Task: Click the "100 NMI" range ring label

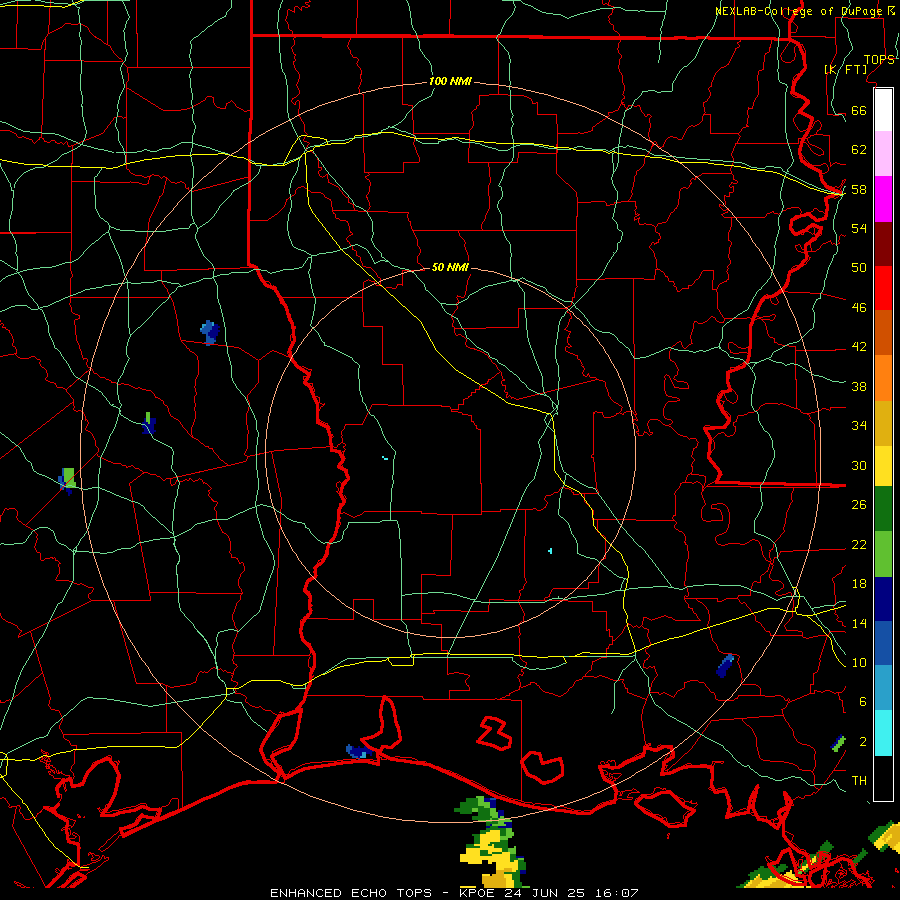Action: pos(450,82)
